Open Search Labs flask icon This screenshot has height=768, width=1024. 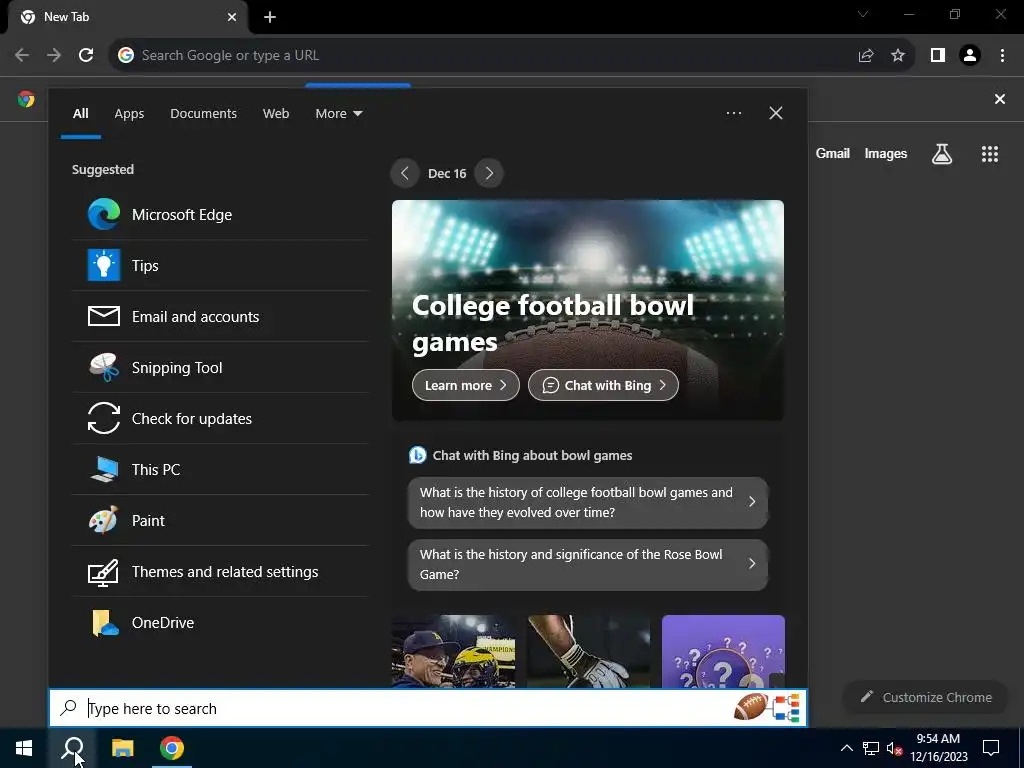[x=942, y=154]
